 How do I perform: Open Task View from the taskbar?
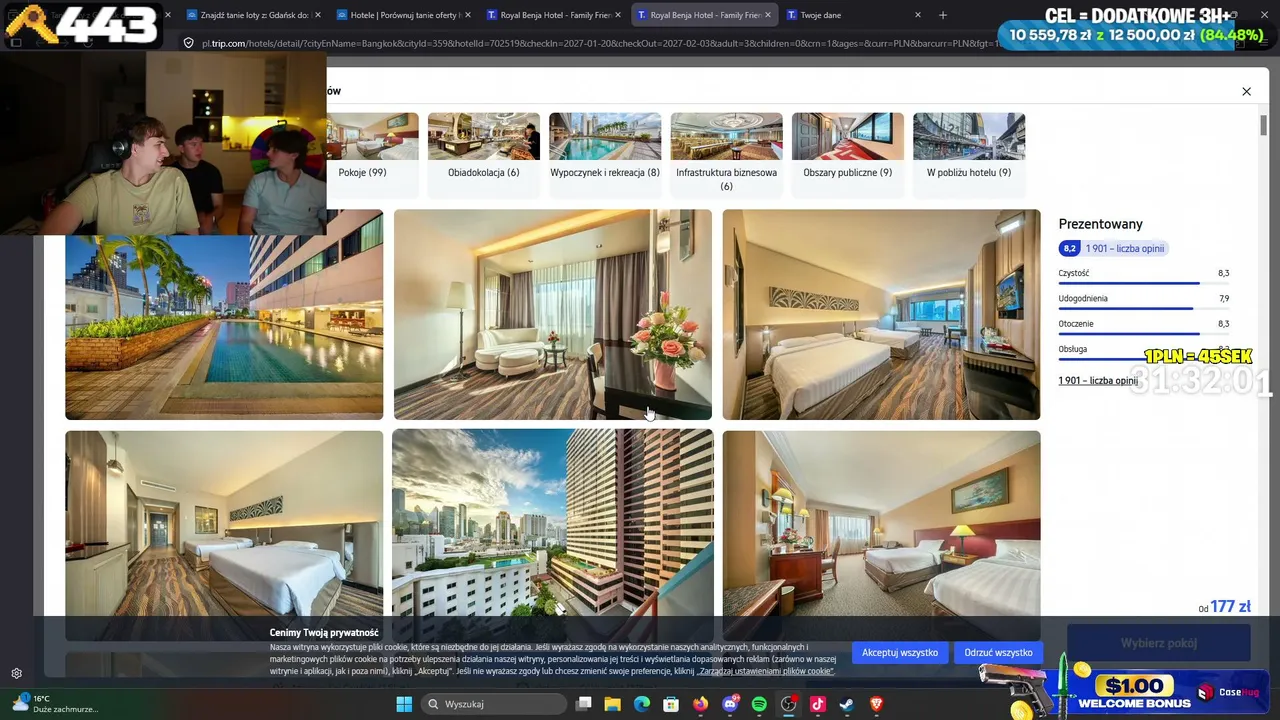click(584, 704)
